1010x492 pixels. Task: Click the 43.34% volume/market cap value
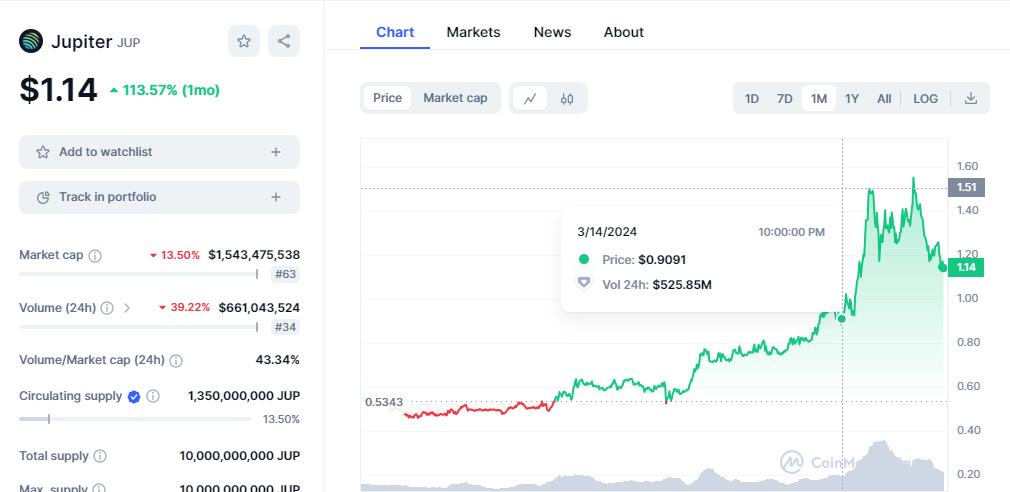point(278,360)
